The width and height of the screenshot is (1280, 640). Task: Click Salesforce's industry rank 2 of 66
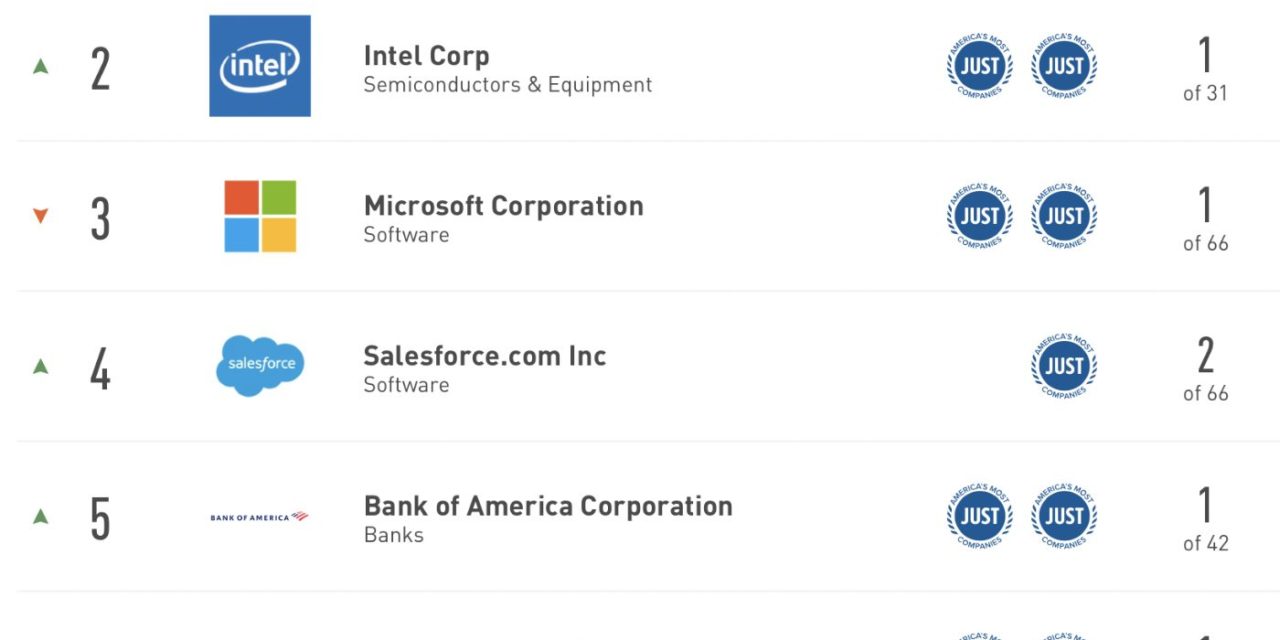coord(1205,369)
